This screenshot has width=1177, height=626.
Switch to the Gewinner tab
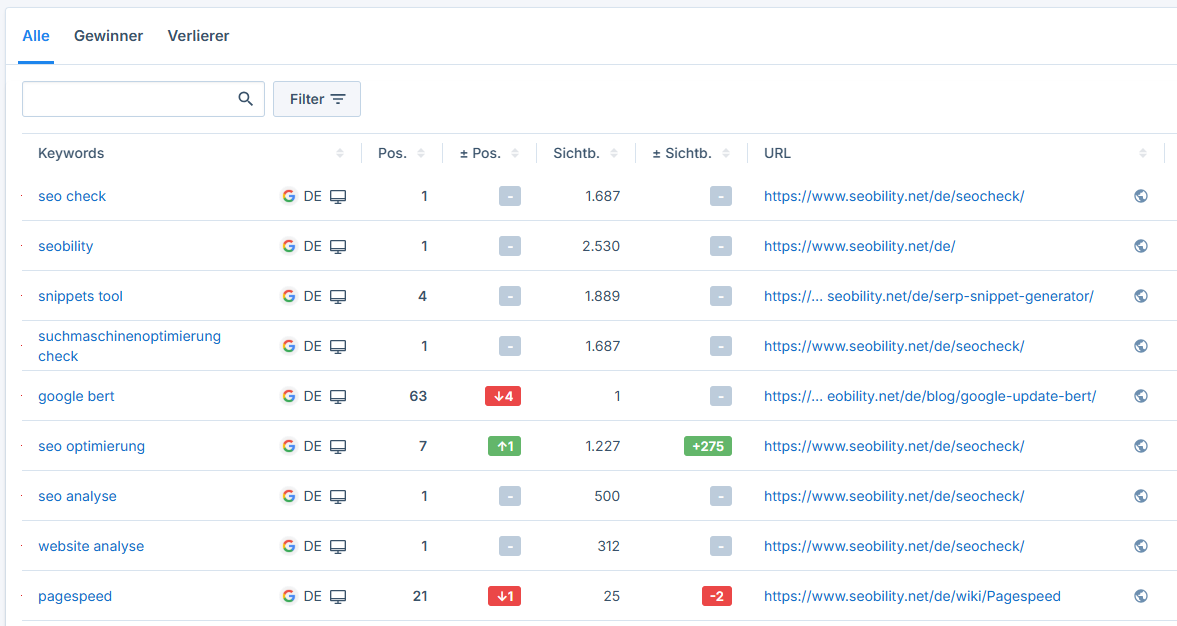point(108,36)
